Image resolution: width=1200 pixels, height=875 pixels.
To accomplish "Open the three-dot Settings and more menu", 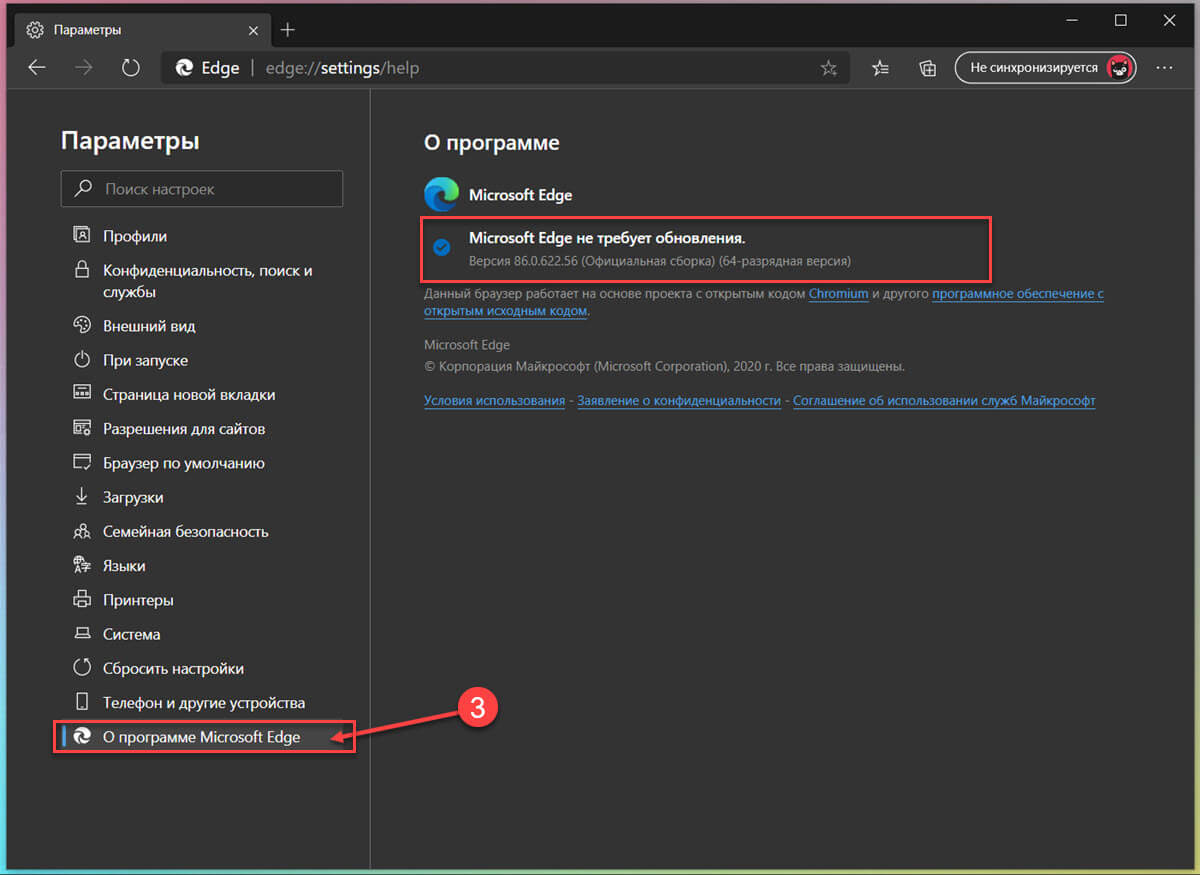I will point(1164,68).
